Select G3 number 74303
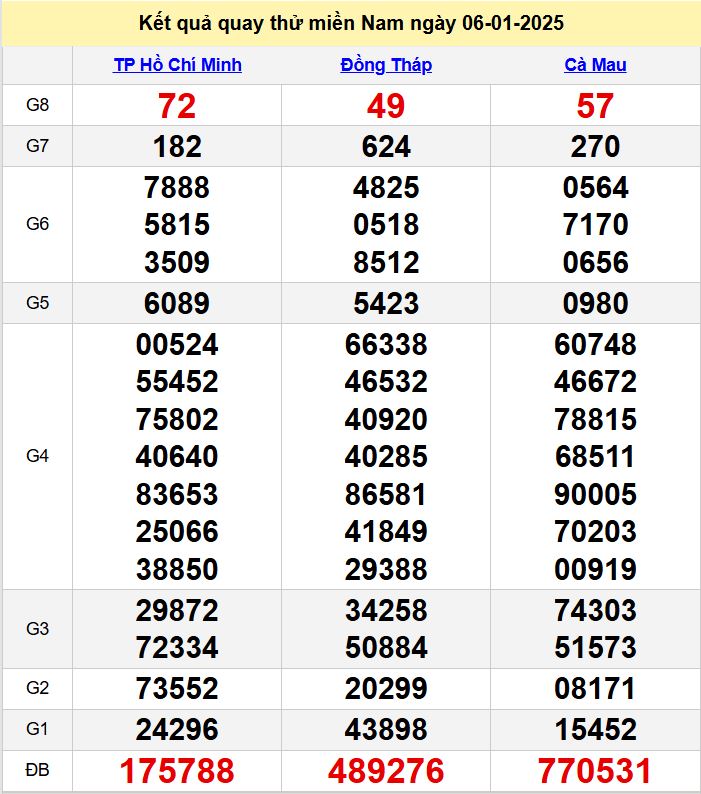The image size is (701, 794). pyautogui.click(x=595, y=610)
